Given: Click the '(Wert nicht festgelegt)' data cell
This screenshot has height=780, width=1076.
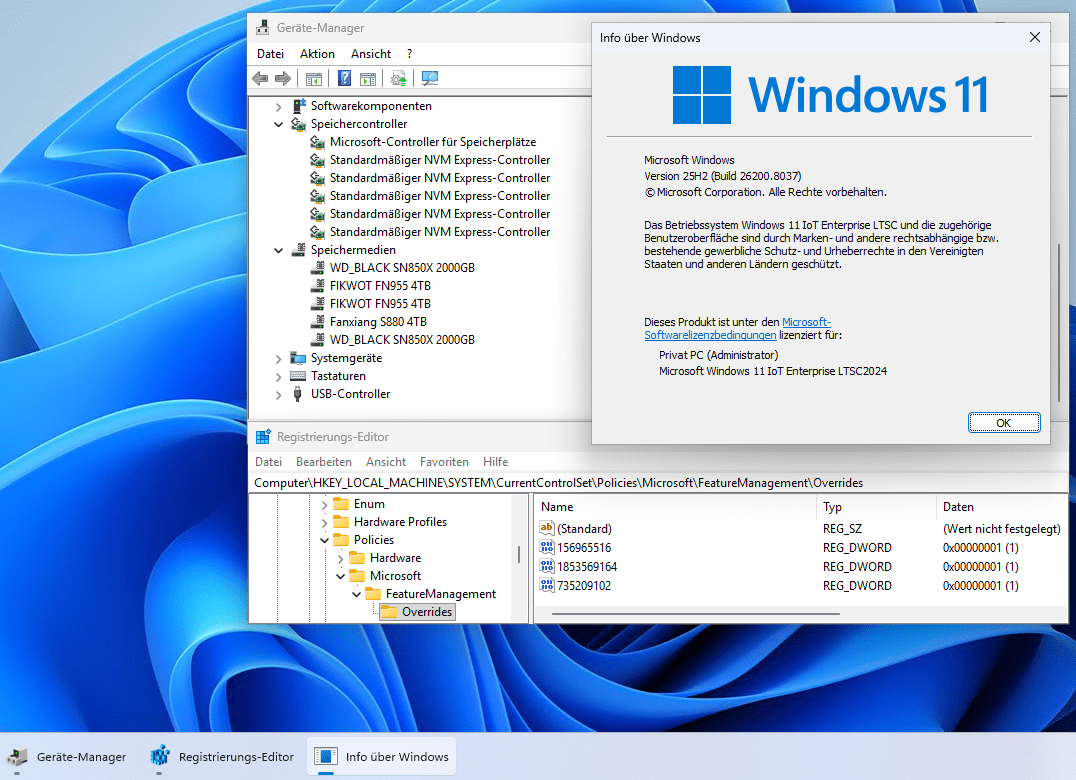Looking at the screenshot, I should [1001, 529].
